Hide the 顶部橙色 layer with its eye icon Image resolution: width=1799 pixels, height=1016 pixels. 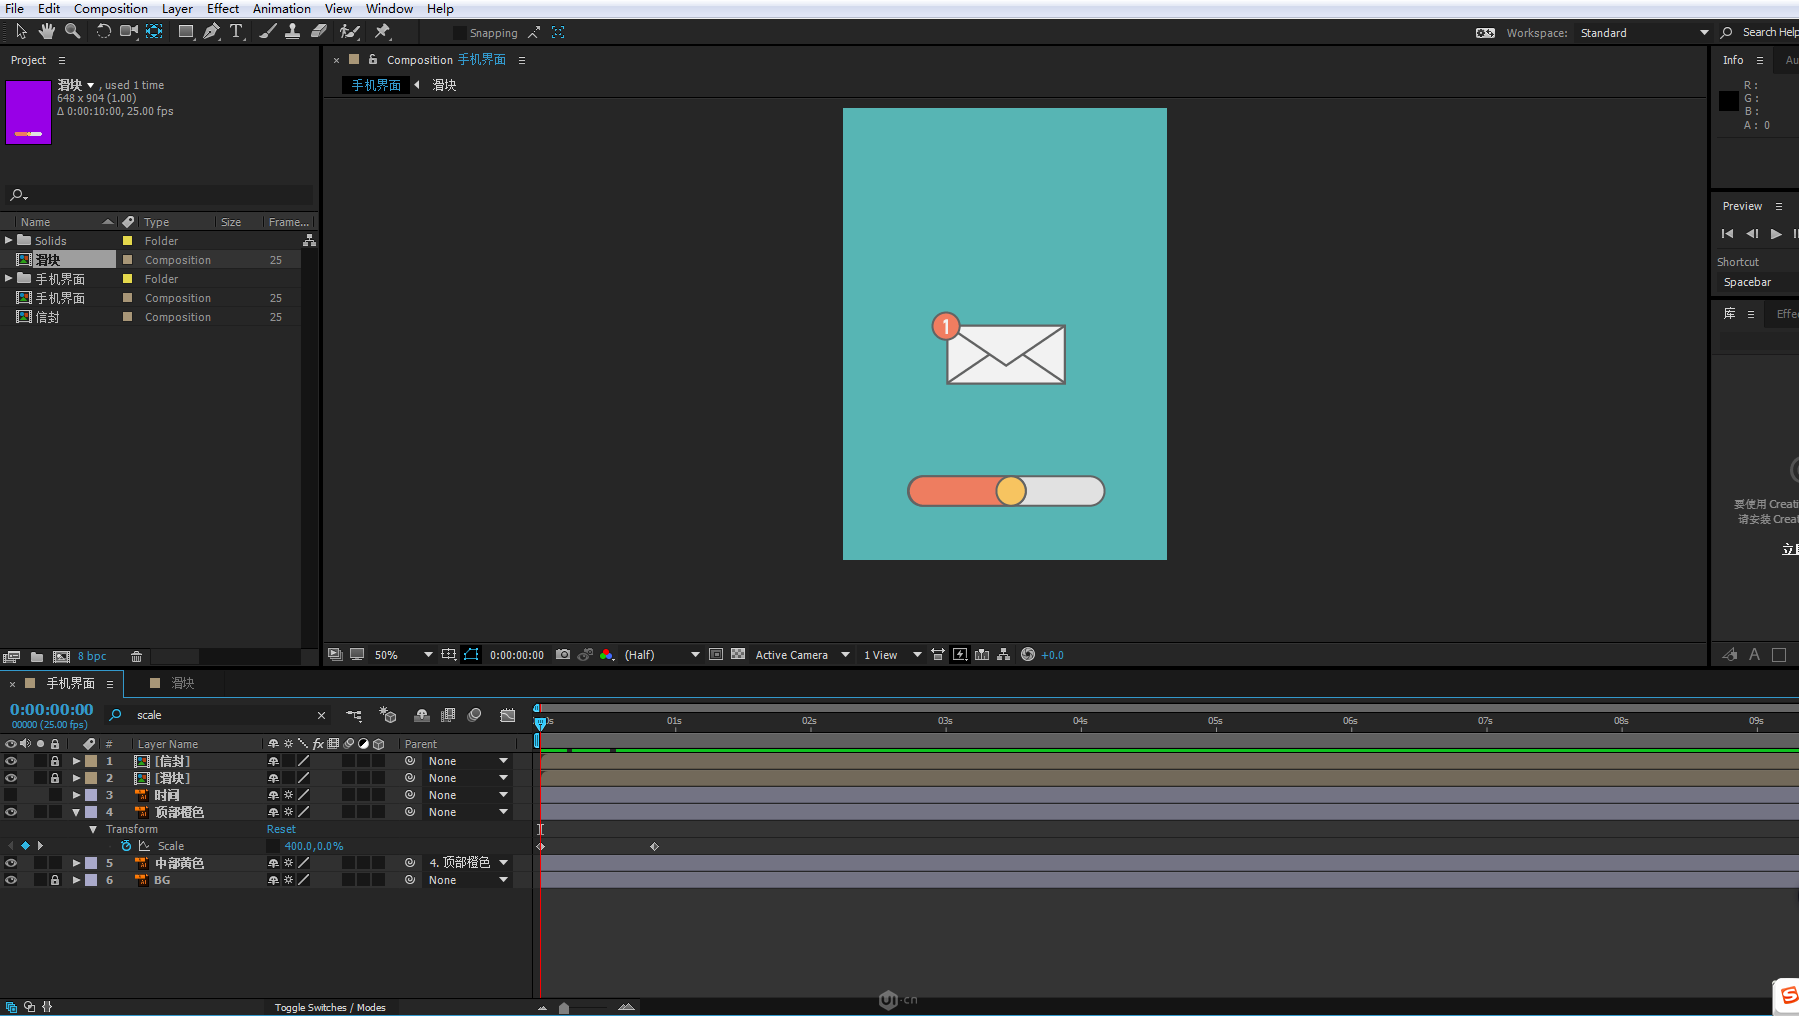(11, 812)
